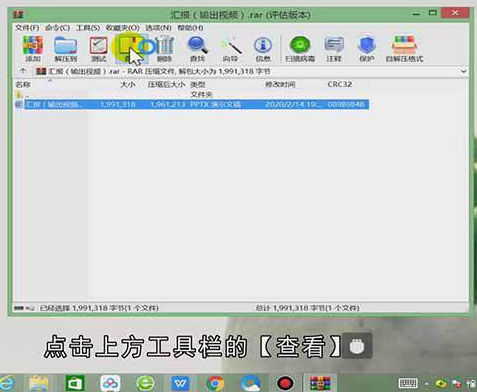Minimize the WinRAR window
The width and height of the screenshot is (477, 392).
(416, 14)
